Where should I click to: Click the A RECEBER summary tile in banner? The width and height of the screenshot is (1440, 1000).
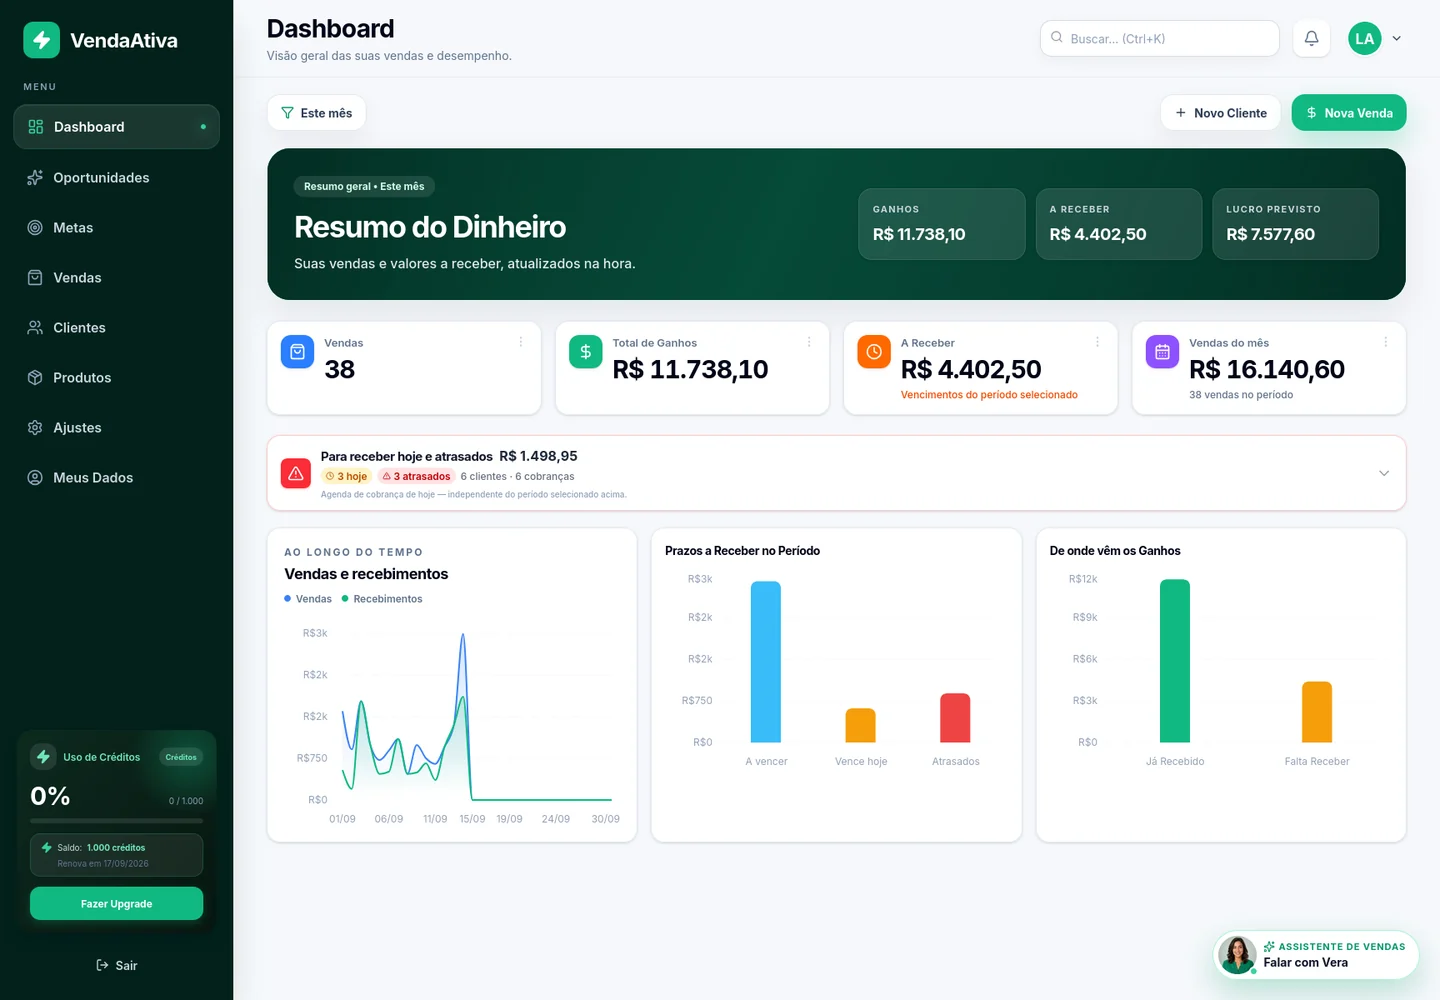[1119, 224]
